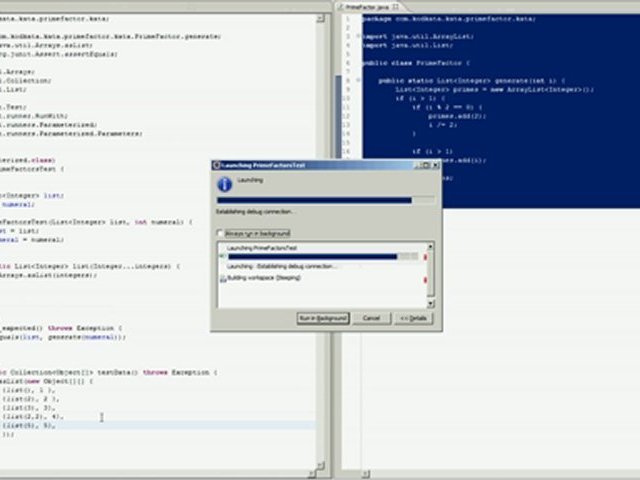Click the blue info icon in Launching dialog
The height and width of the screenshot is (480, 640).
(x=225, y=184)
